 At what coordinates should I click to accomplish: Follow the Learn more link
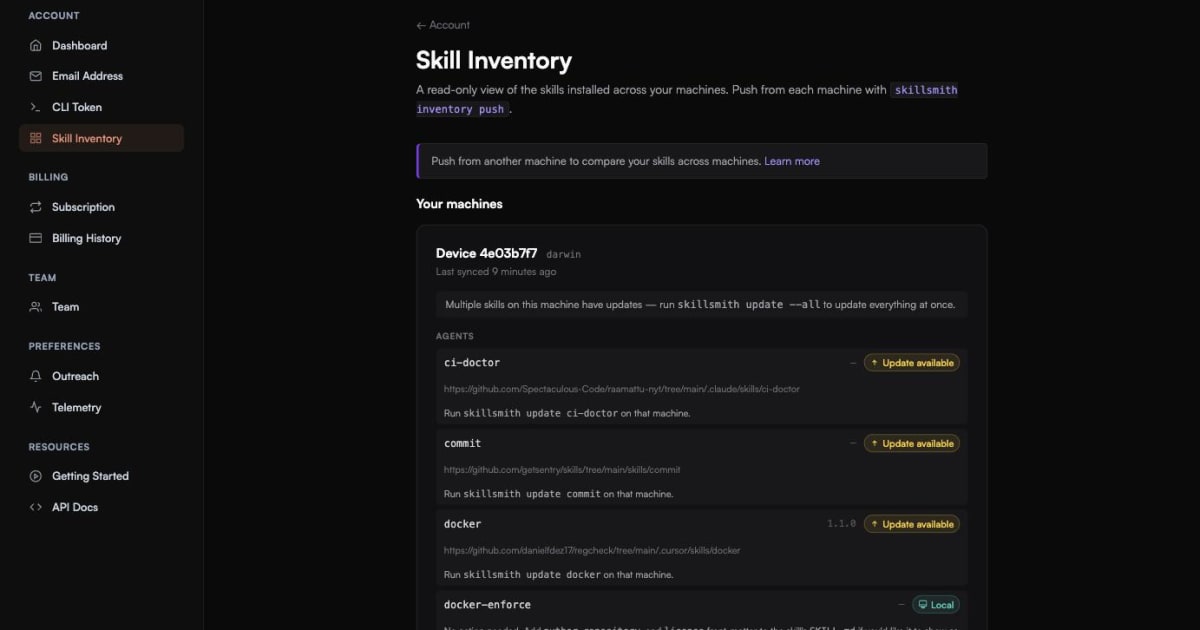tap(792, 161)
